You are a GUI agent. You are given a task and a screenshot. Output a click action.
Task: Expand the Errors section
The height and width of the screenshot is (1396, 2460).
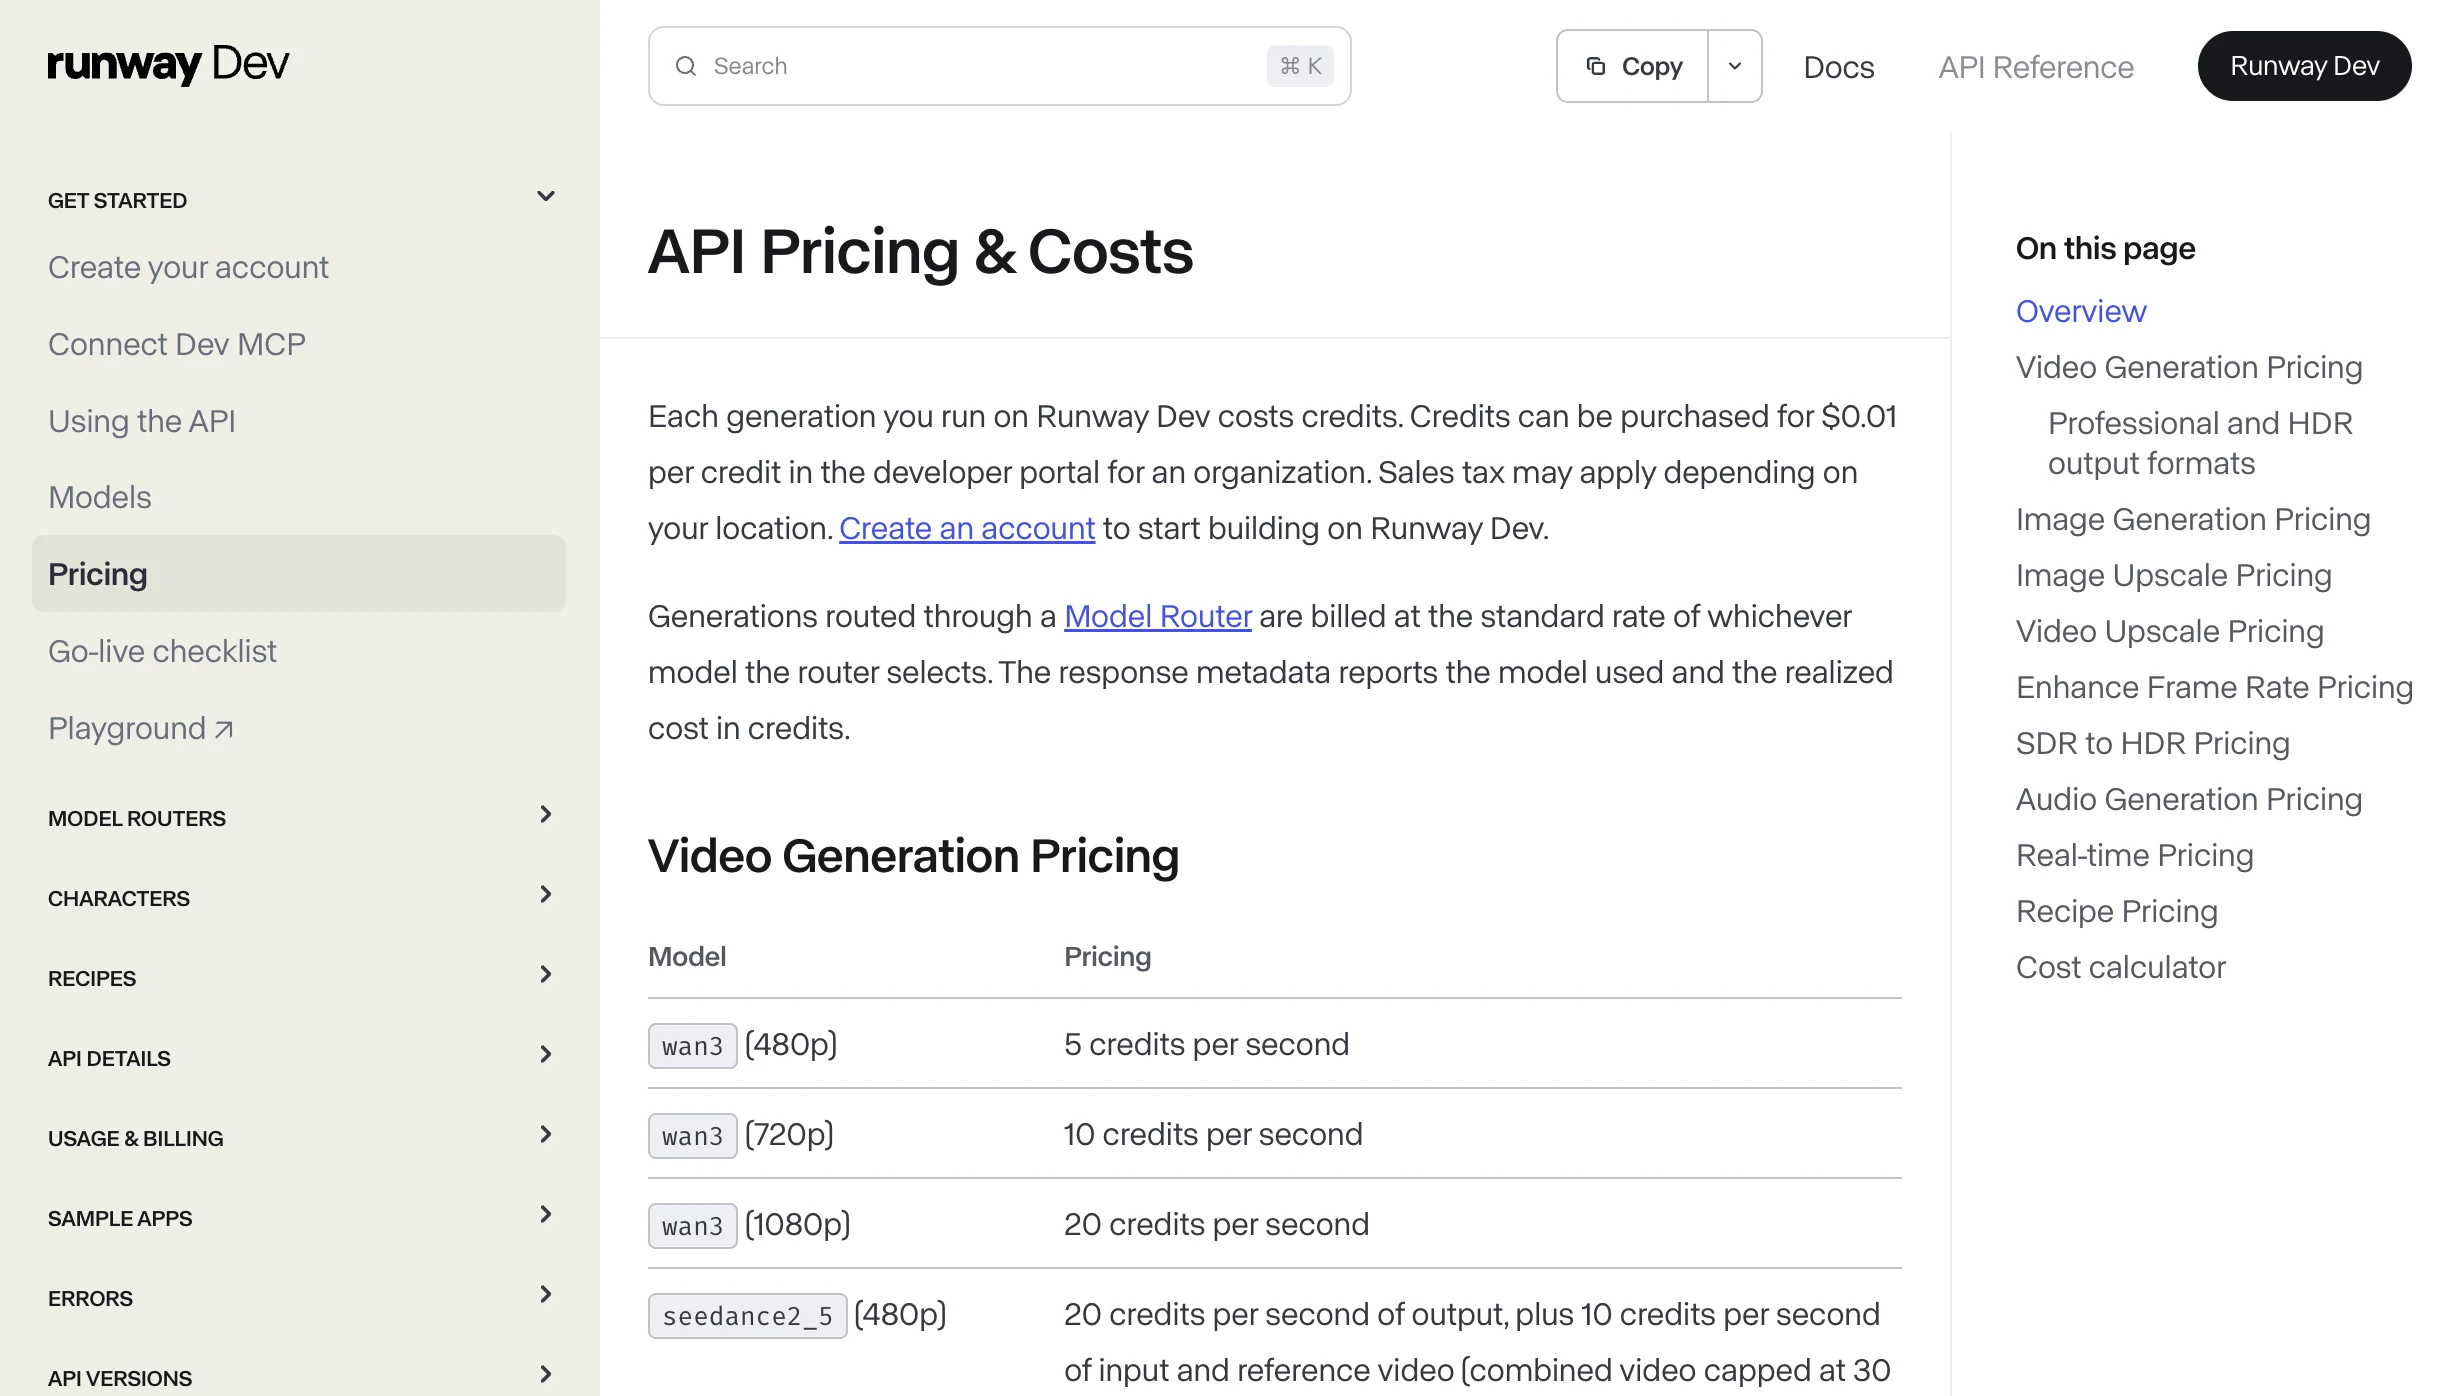[546, 1294]
